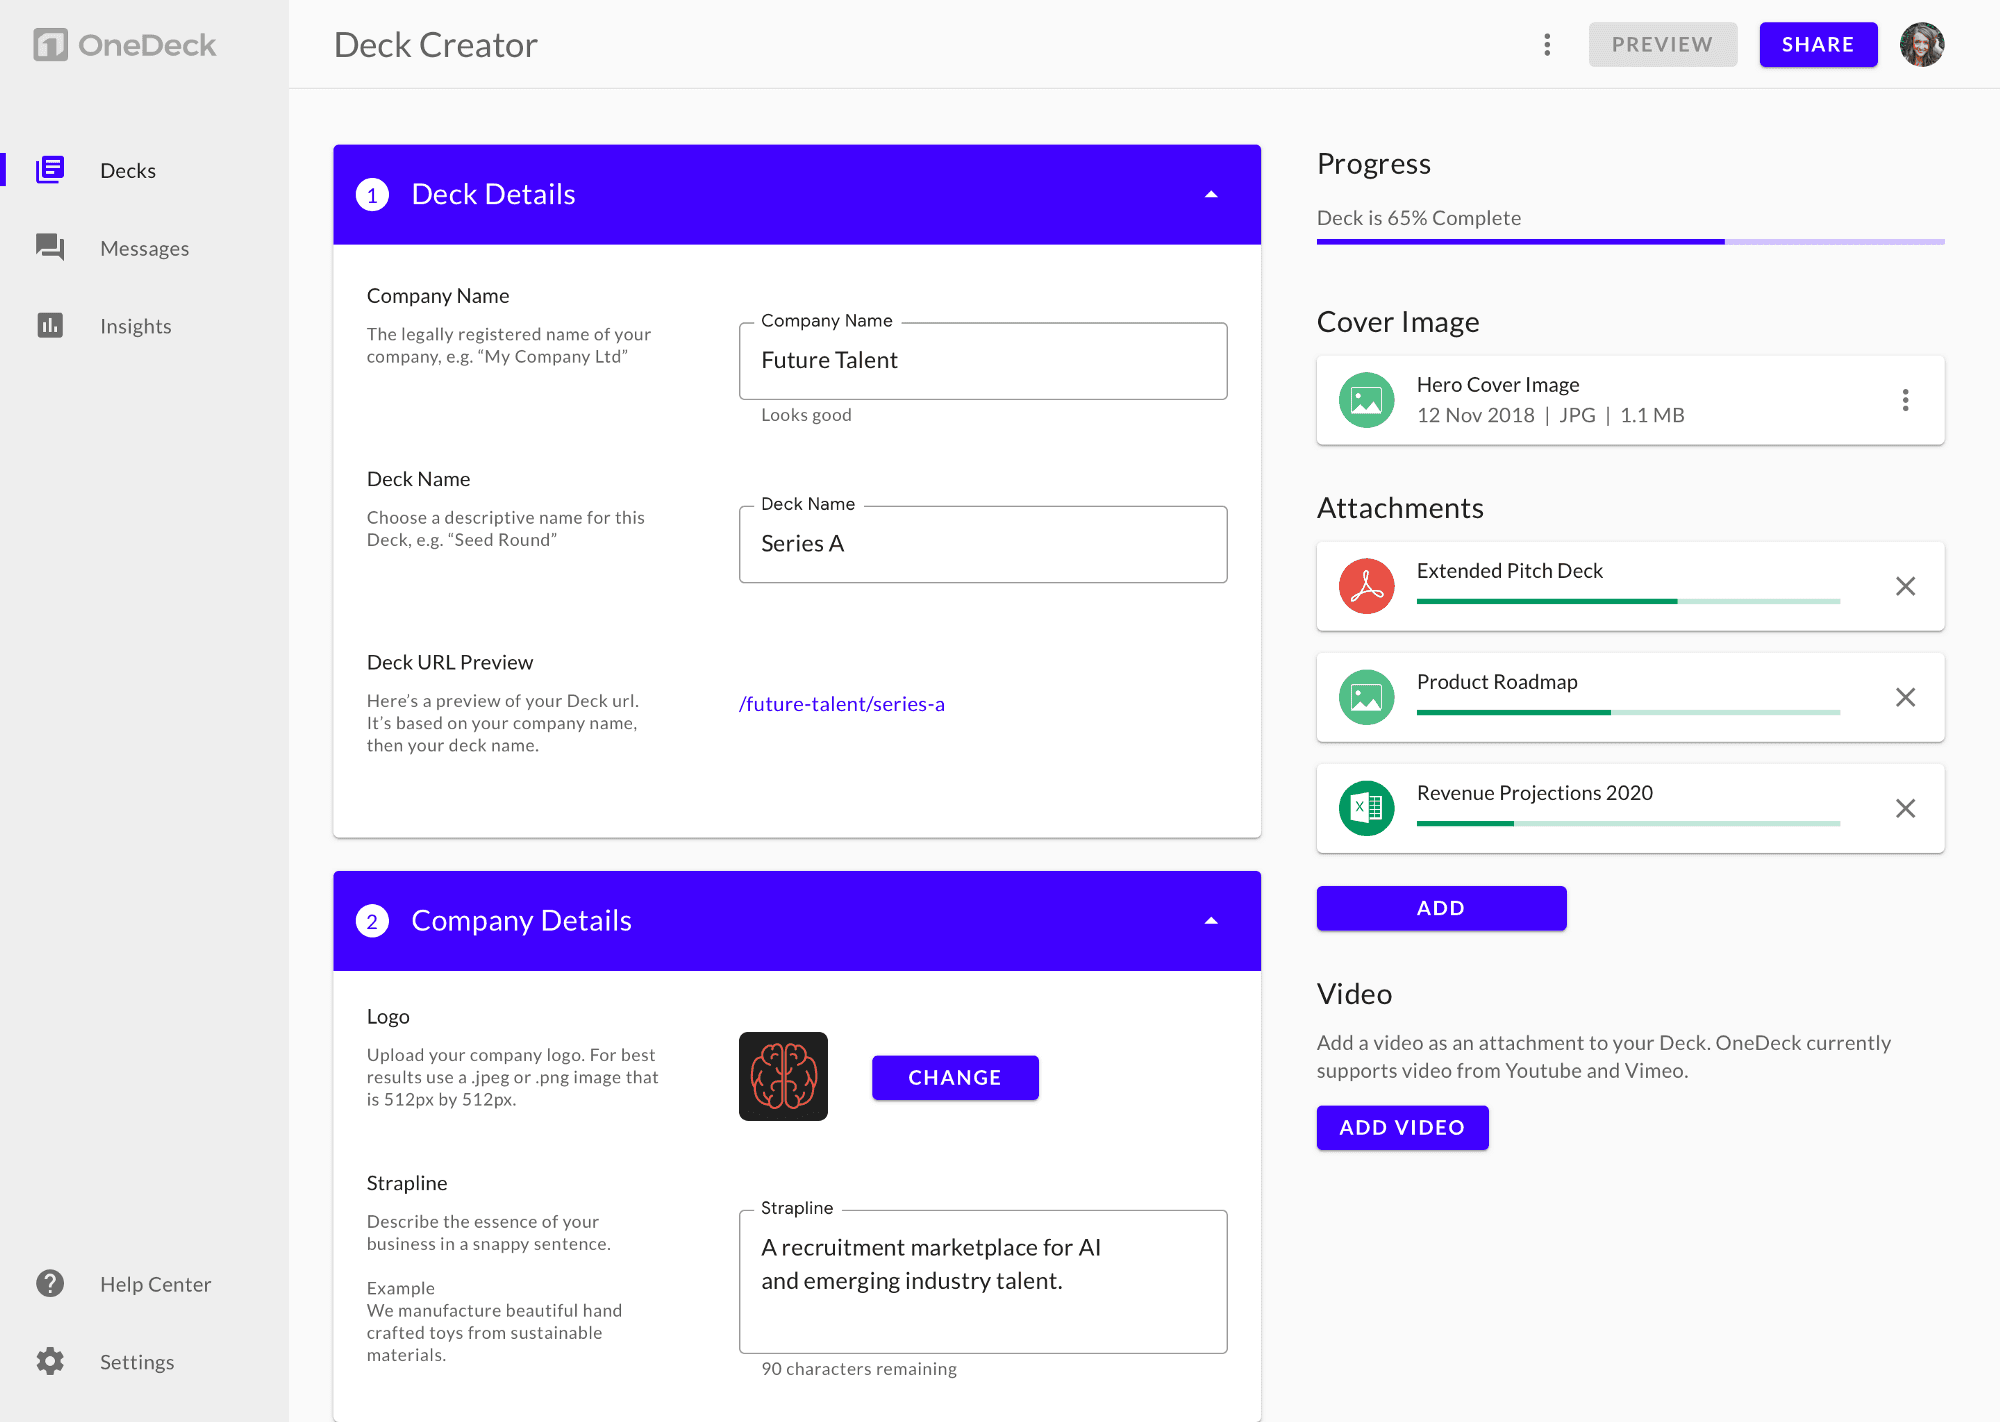Viewport: 2000px width, 1422px height.
Task: Focus the Strapline text area
Action: coord(983,1281)
